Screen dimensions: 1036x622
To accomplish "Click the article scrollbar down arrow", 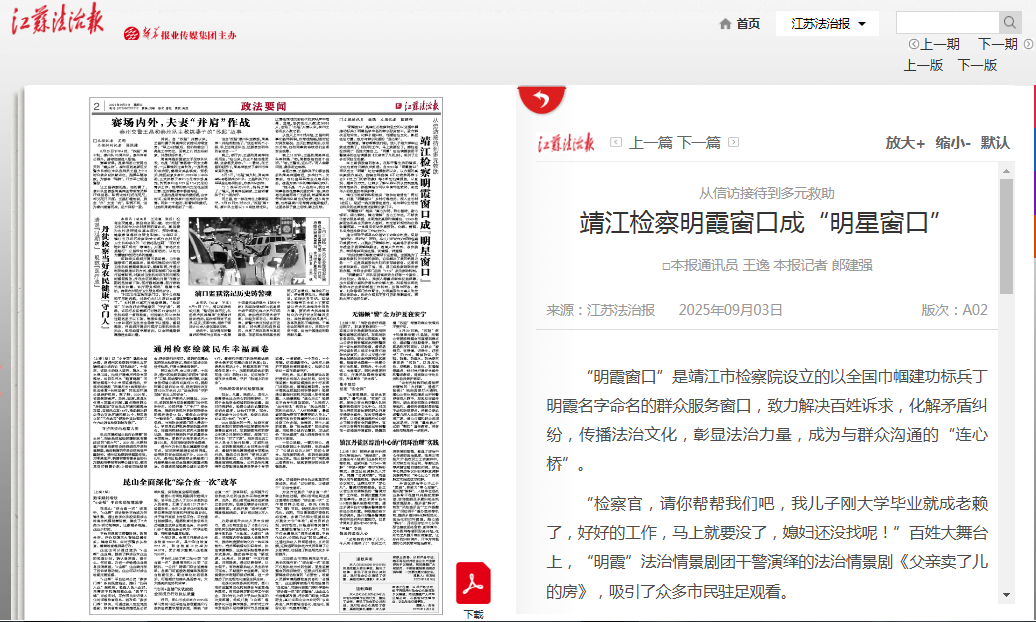I will (1006, 595).
